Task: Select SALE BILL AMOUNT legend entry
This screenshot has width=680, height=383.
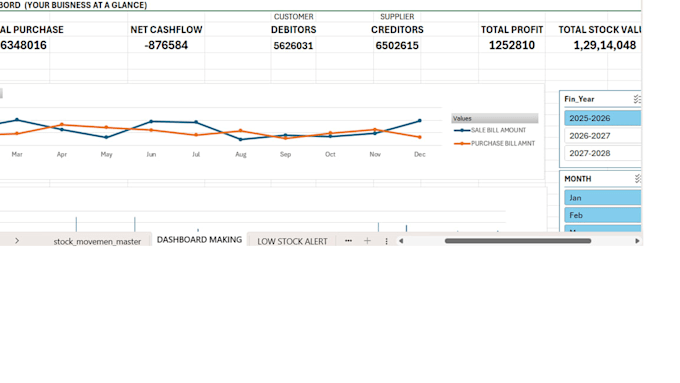Action: pyautogui.click(x=490, y=130)
